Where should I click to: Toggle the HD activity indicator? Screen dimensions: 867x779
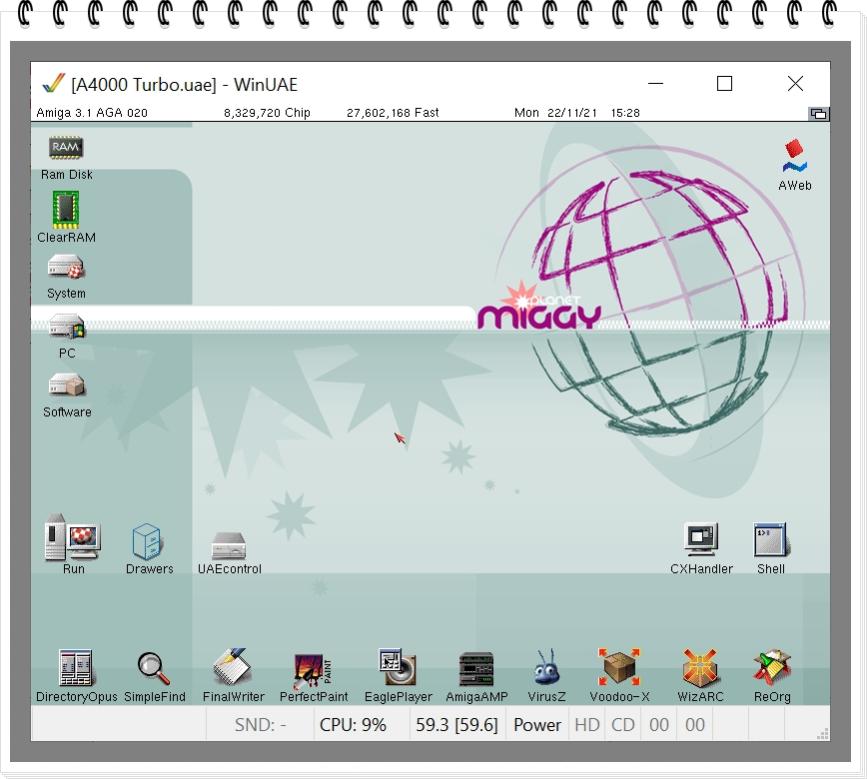coord(586,723)
